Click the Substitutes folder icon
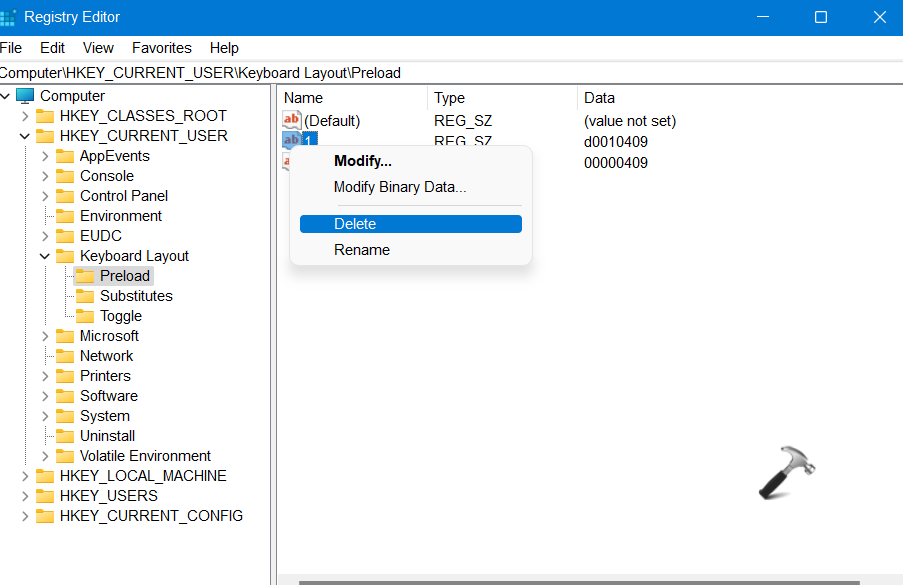 point(85,296)
